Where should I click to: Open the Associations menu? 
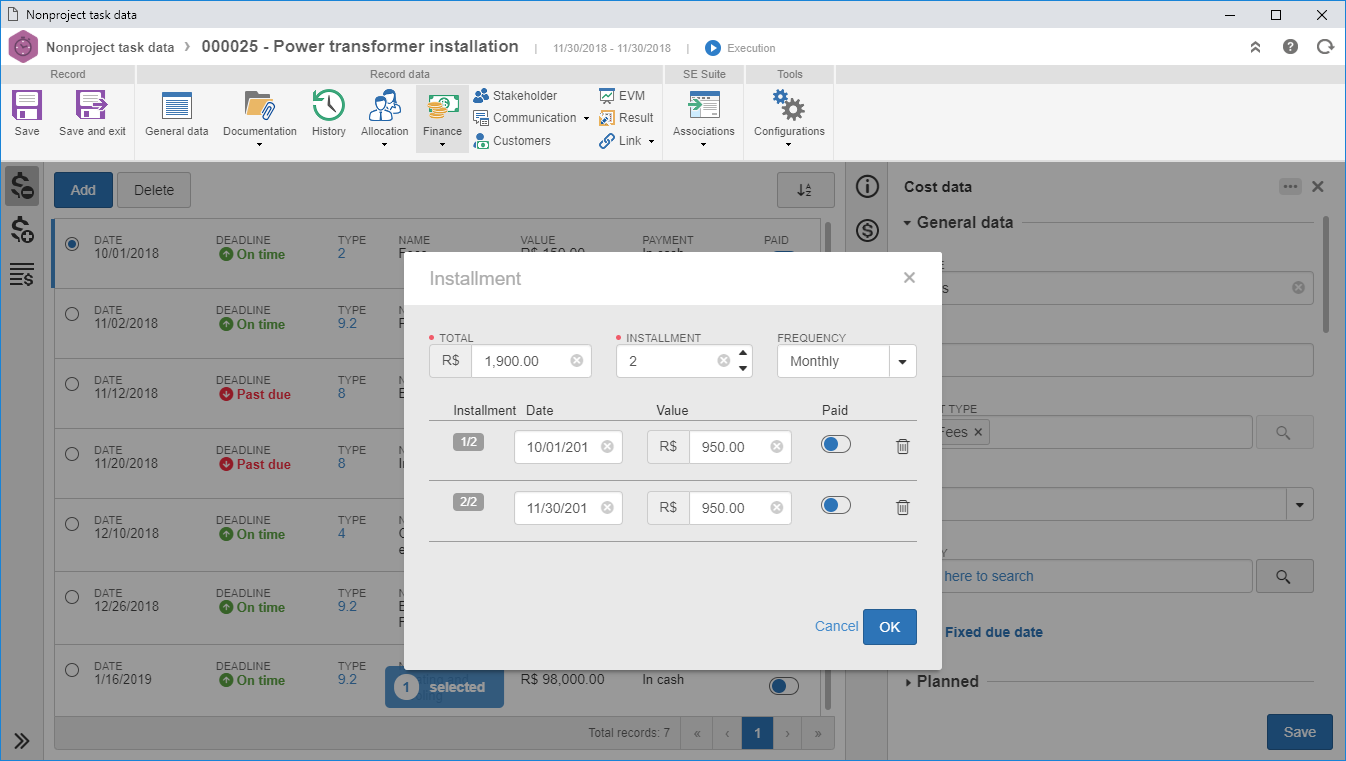pyautogui.click(x=704, y=119)
